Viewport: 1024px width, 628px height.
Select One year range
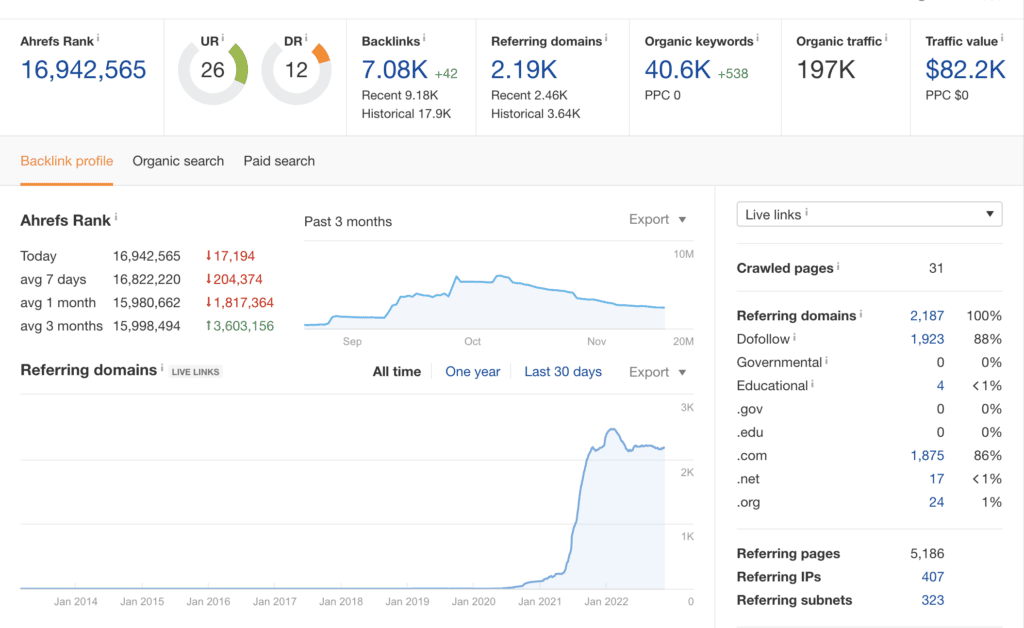pyautogui.click(x=472, y=371)
